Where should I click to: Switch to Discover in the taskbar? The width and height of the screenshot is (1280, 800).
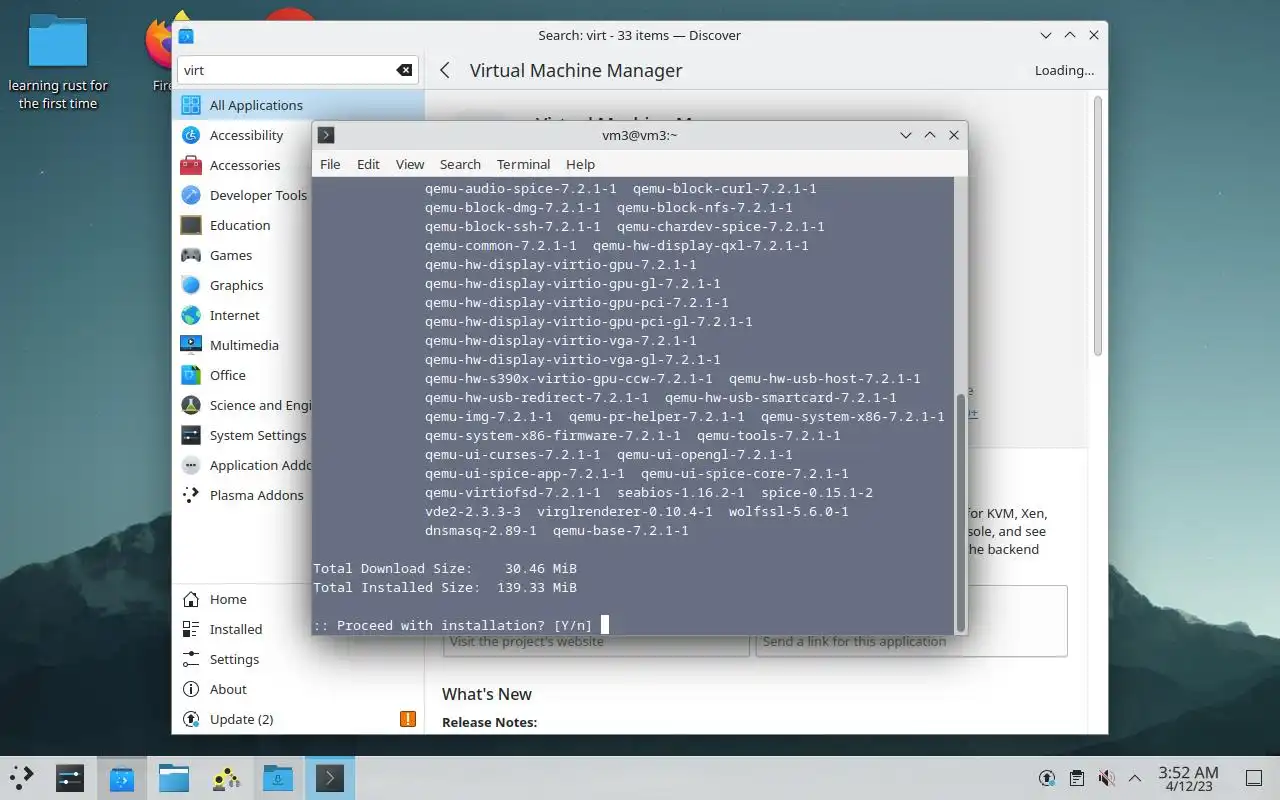click(x=122, y=777)
